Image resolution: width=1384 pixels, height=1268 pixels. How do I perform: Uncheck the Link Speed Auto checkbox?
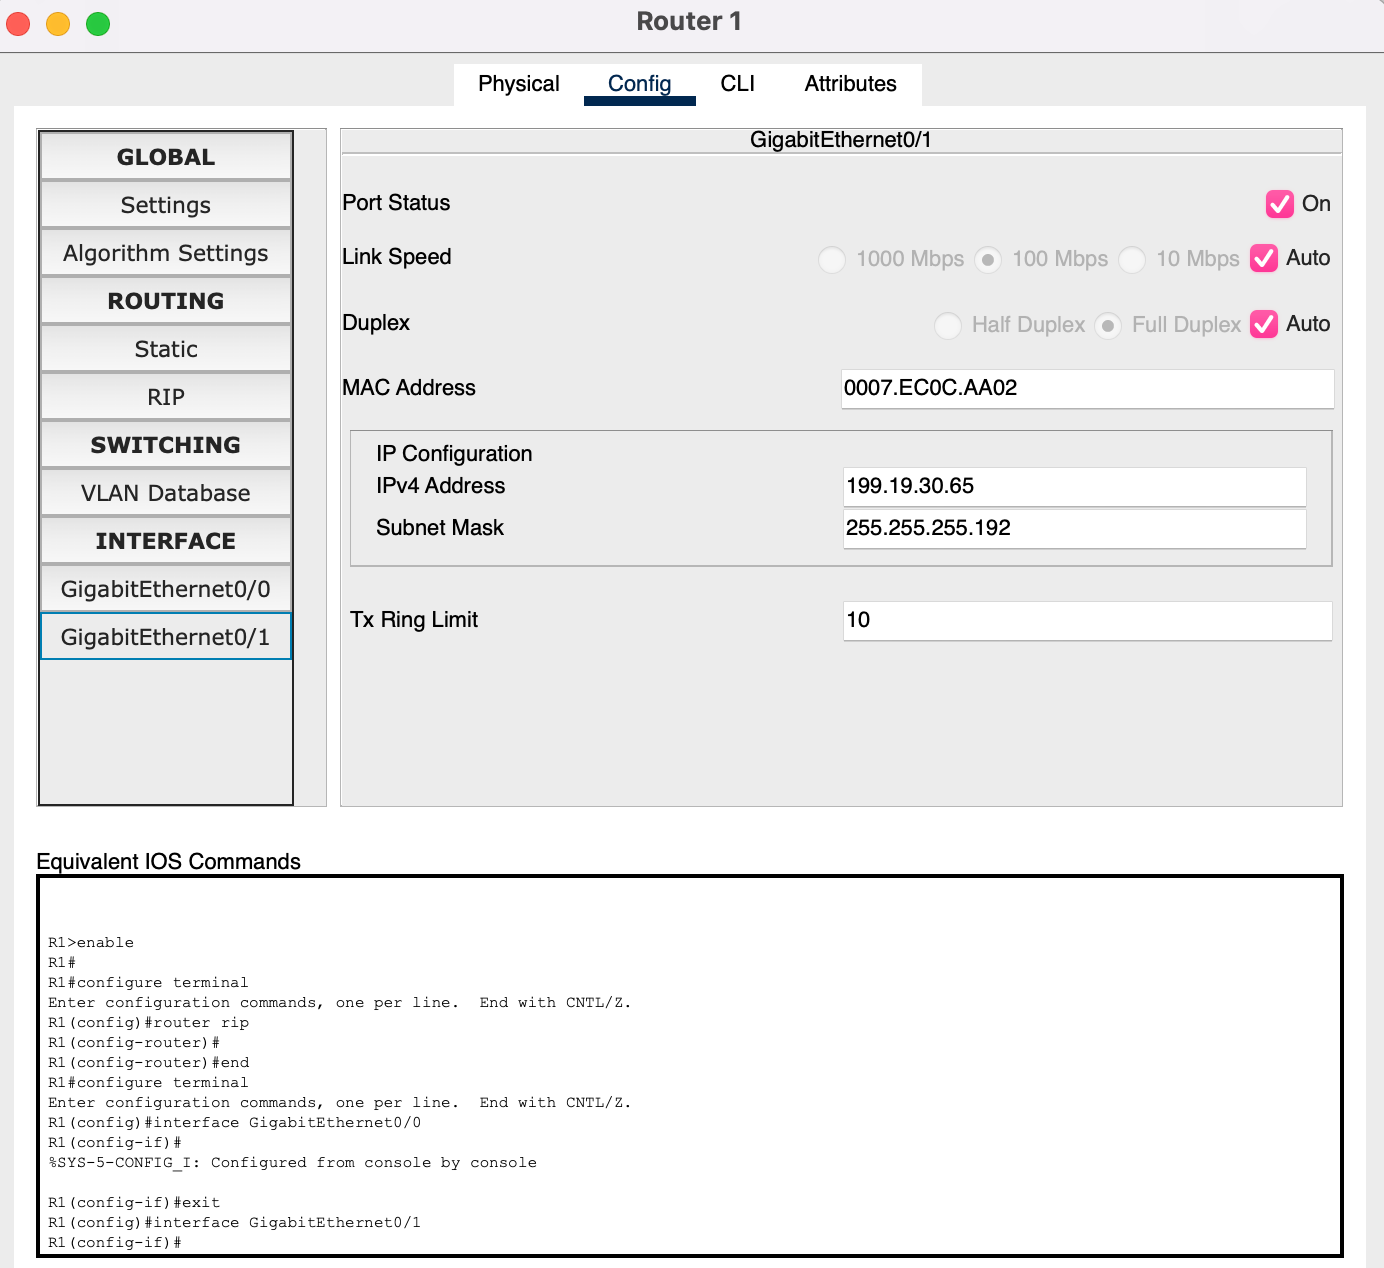click(x=1264, y=258)
